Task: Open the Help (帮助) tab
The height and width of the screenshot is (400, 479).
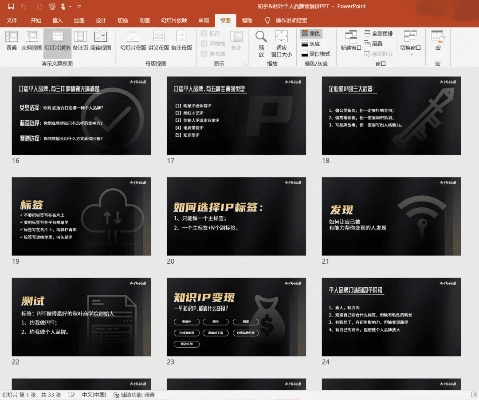Action: [x=247, y=20]
